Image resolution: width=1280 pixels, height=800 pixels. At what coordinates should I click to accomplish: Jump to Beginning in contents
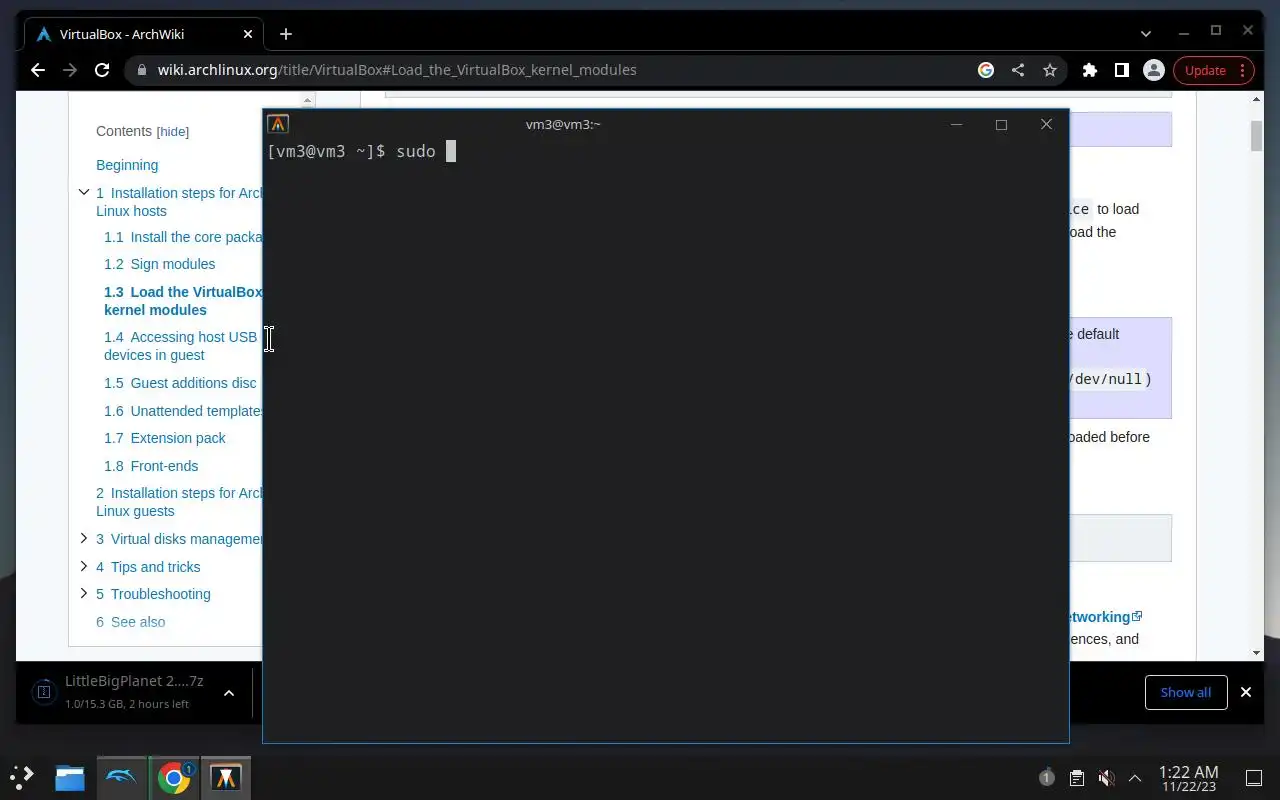point(127,165)
